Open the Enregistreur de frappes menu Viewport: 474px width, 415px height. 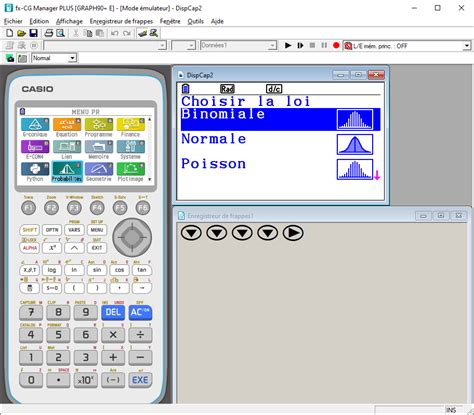coord(121,21)
